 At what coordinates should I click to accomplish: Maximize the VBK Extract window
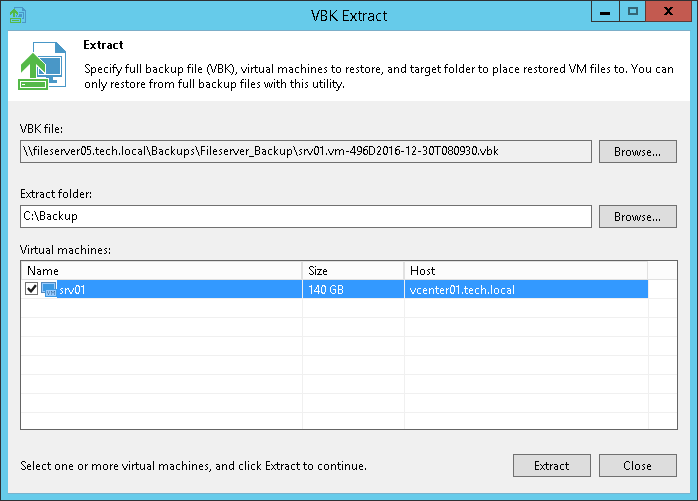pos(632,13)
